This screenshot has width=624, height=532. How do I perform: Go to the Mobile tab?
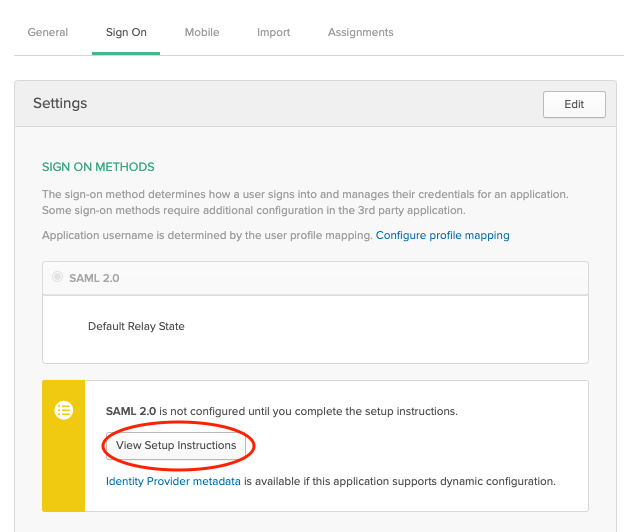pyautogui.click(x=202, y=32)
